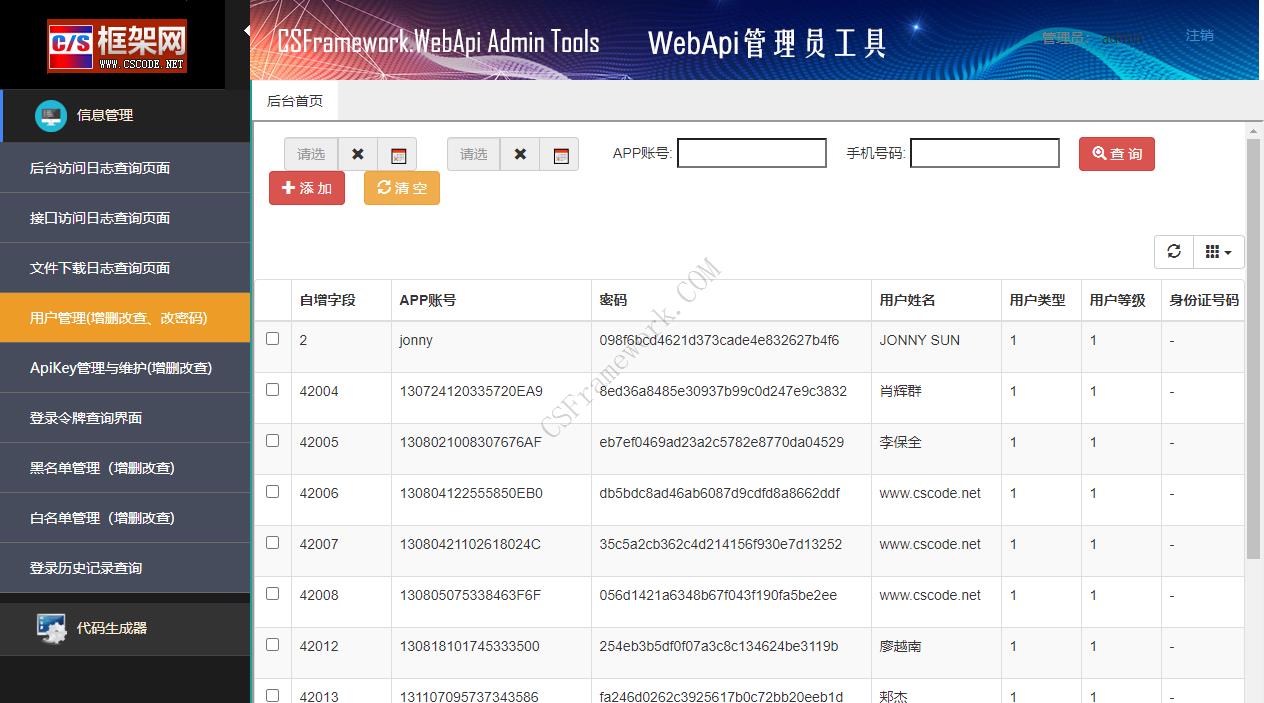Open the second 请选 date dropdown
The width and height of the screenshot is (1264, 703).
pos(473,154)
